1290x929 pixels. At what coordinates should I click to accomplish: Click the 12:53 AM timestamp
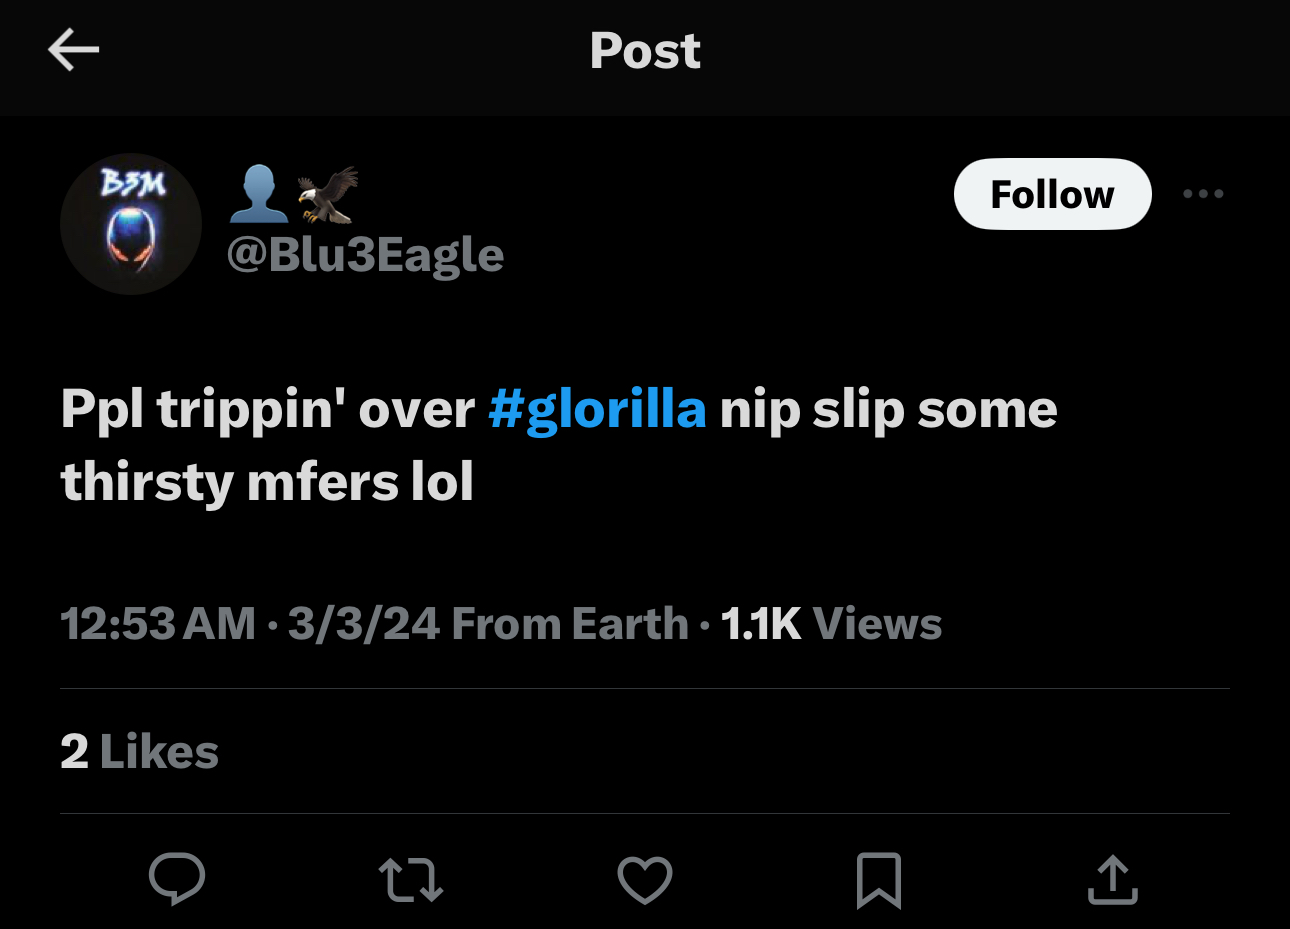coord(157,622)
